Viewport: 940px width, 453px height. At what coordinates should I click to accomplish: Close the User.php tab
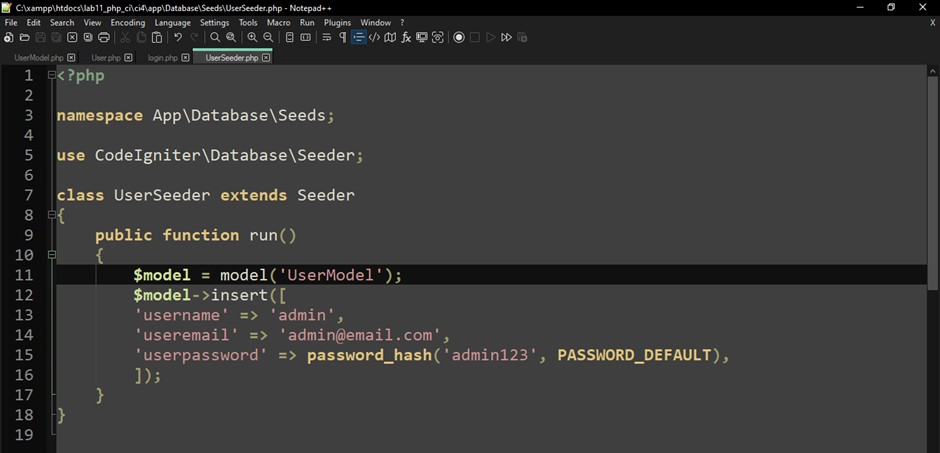point(128,58)
